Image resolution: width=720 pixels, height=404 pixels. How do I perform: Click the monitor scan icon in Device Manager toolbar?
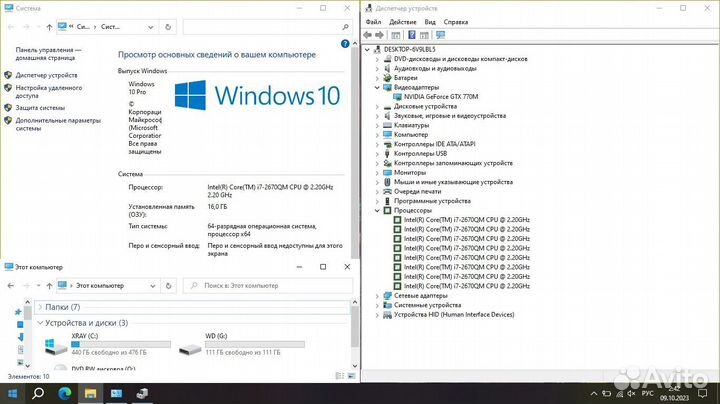click(x=440, y=35)
